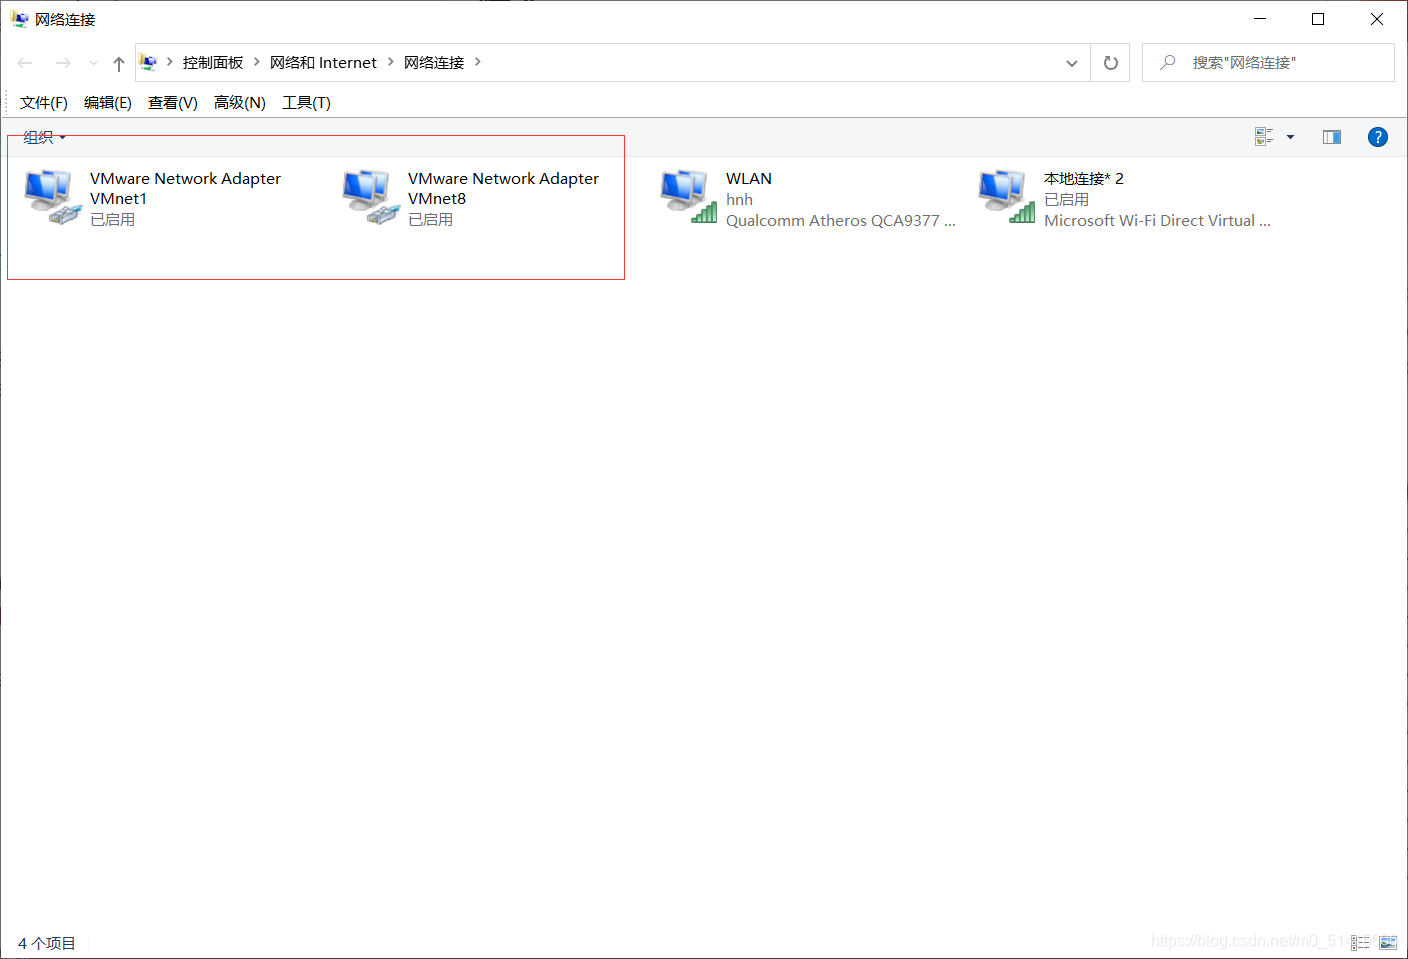Open the 查看(V) menu
This screenshot has height=959, width=1408.
coord(173,103)
